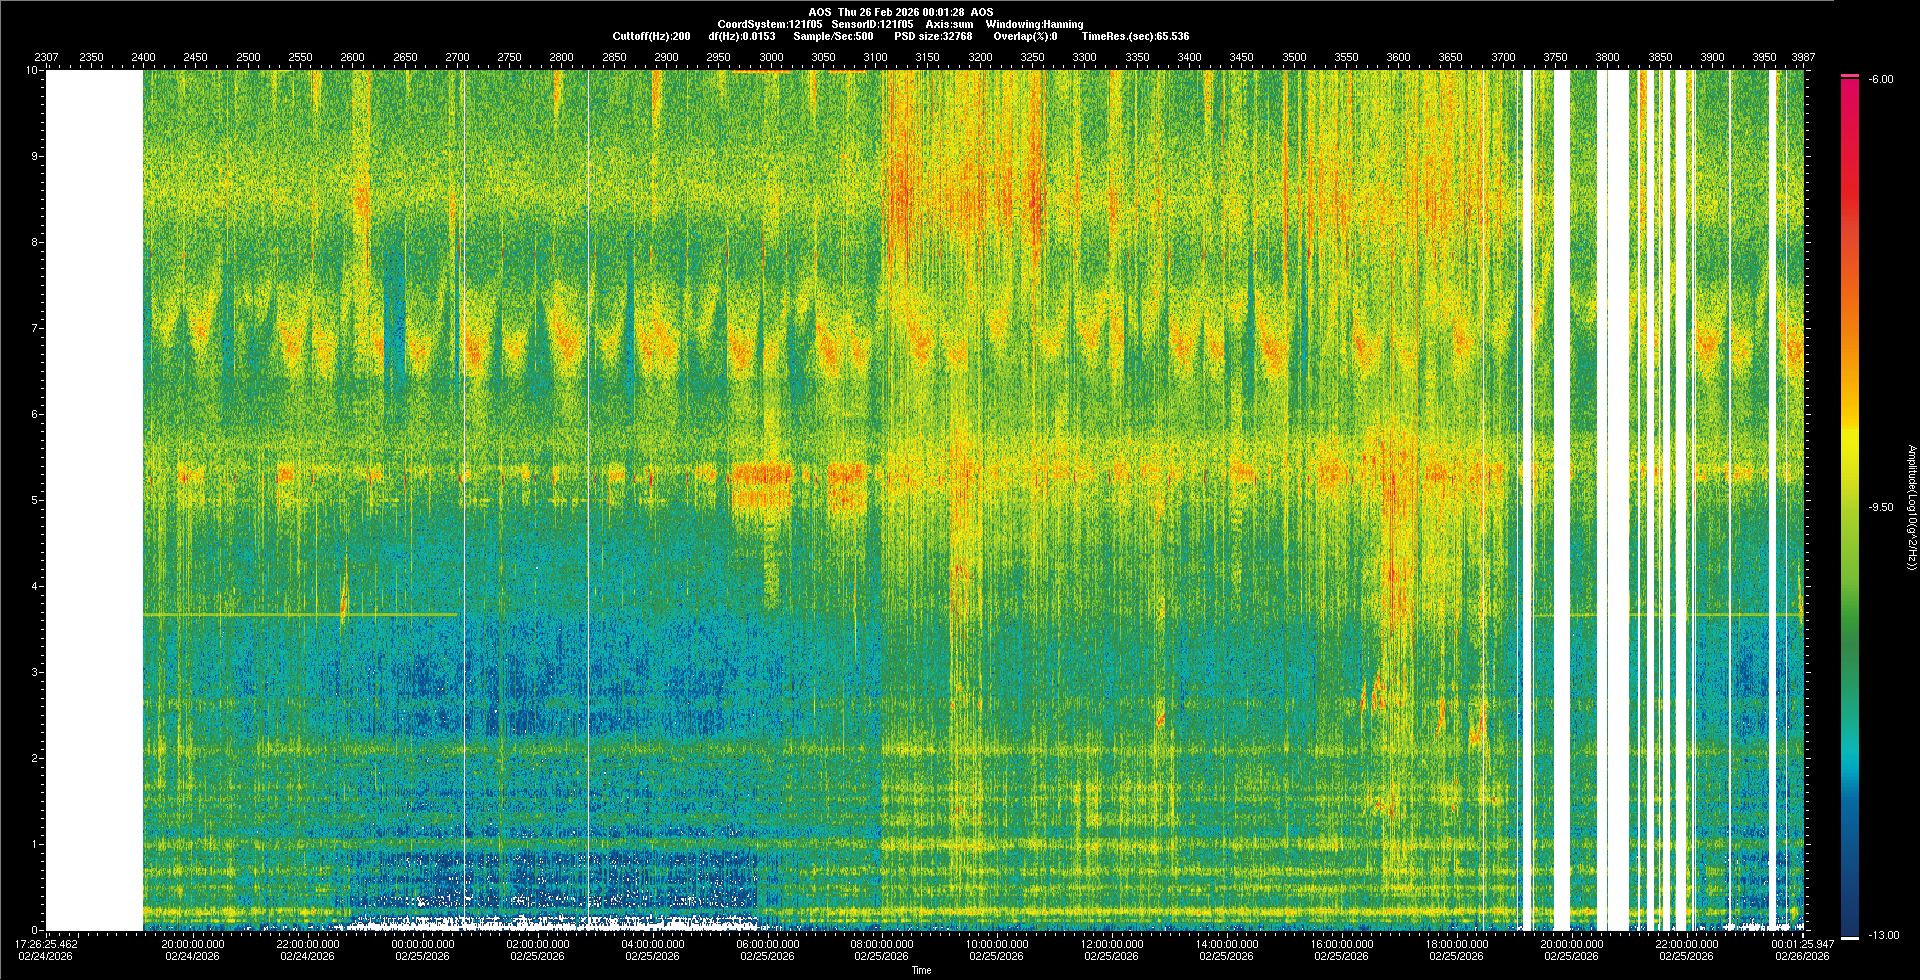Click the start timestamp 17:26:25.462

point(47,944)
